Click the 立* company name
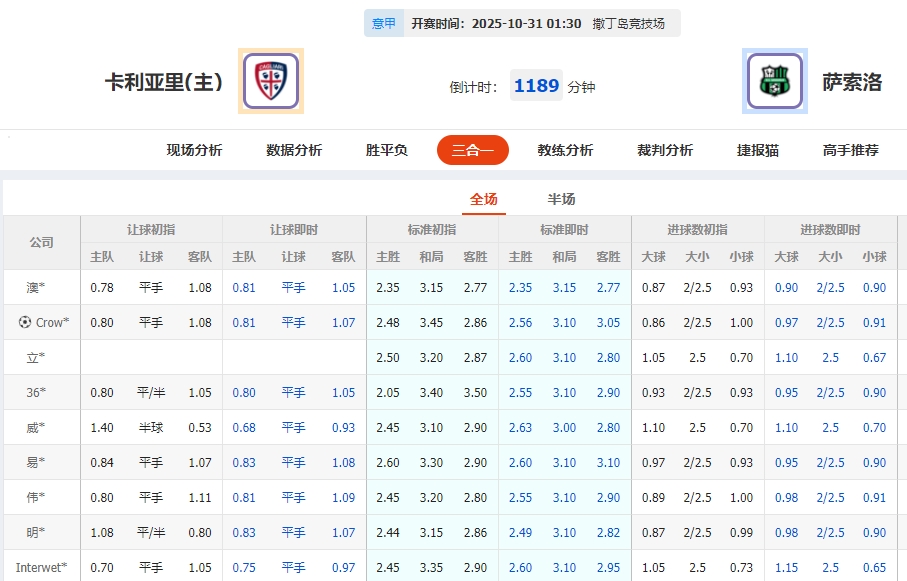Image resolution: width=907 pixels, height=581 pixels. tap(33, 357)
